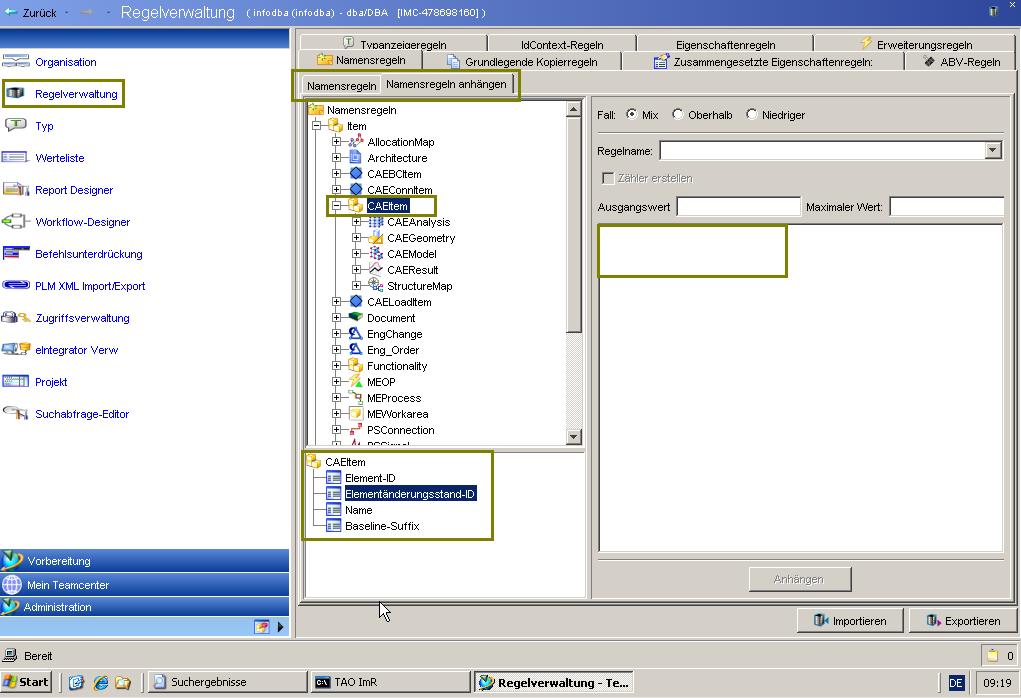Select the Typ sidebar icon
This screenshot has width=1021, height=698.
coord(16,126)
